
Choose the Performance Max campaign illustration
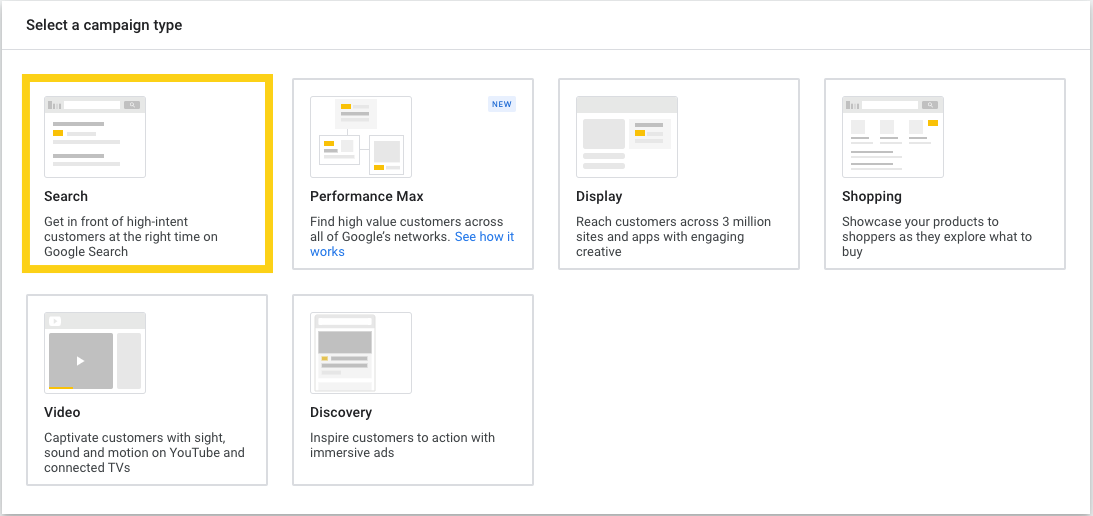point(361,137)
